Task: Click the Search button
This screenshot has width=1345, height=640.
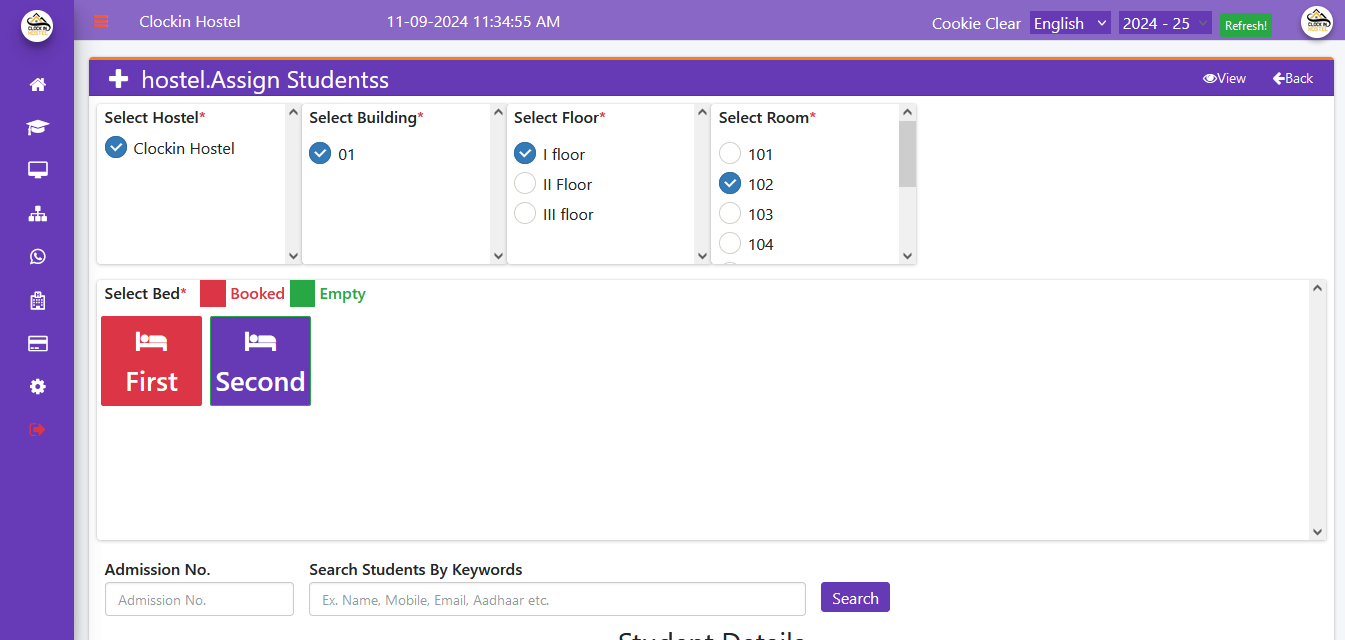Action: point(855,598)
